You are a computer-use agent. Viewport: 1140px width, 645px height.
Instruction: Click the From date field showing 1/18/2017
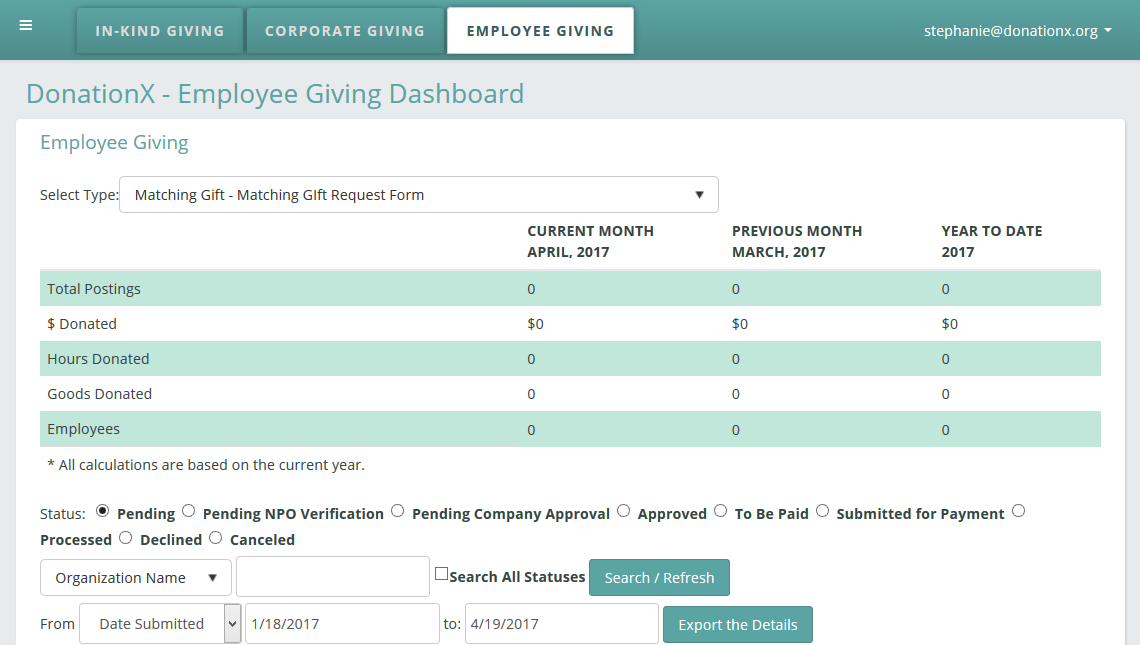click(x=342, y=623)
